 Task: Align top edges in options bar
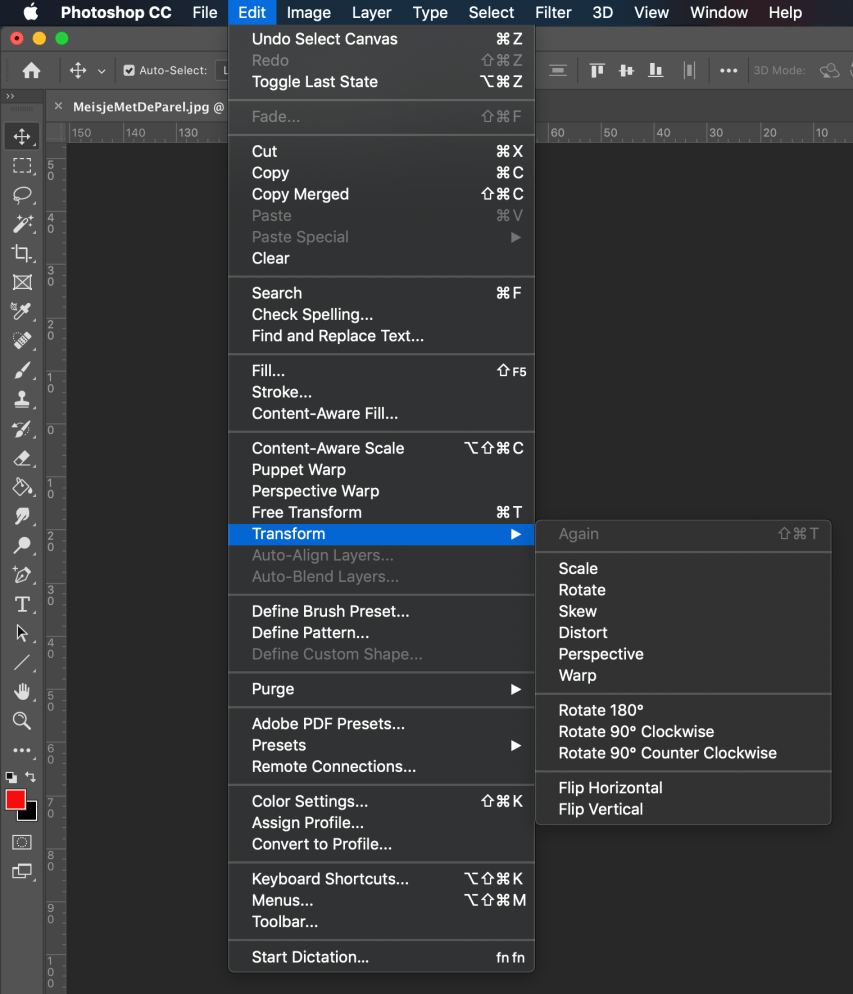[598, 70]
